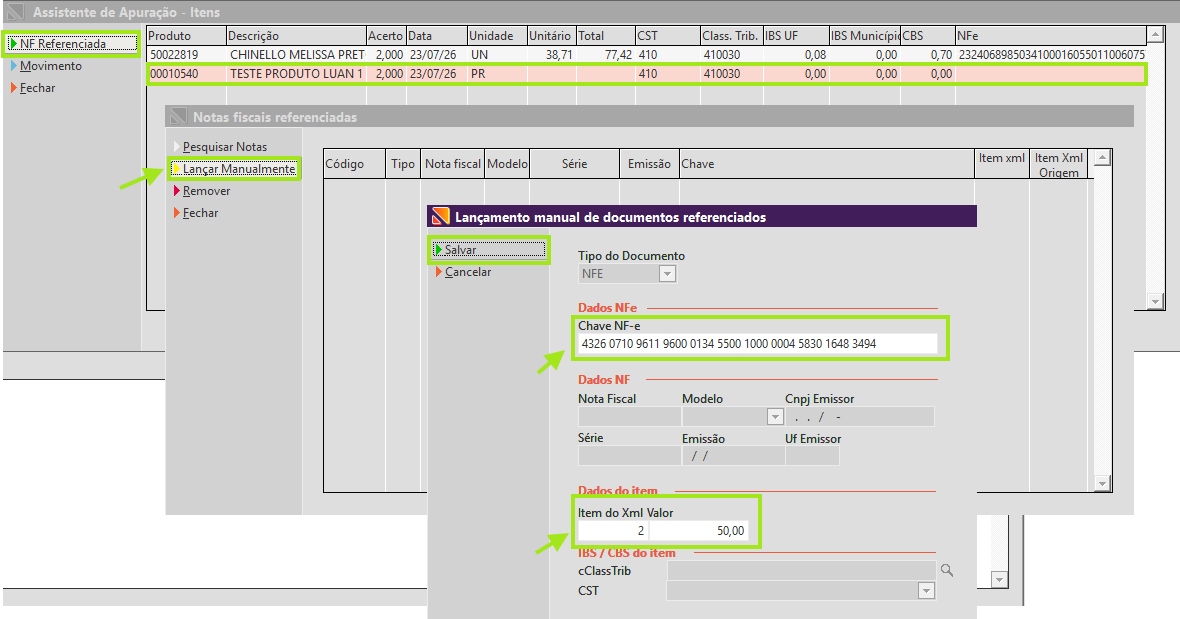Click the Emissão column header in notes grid
1180x619 pixels.
pos(649,164)
